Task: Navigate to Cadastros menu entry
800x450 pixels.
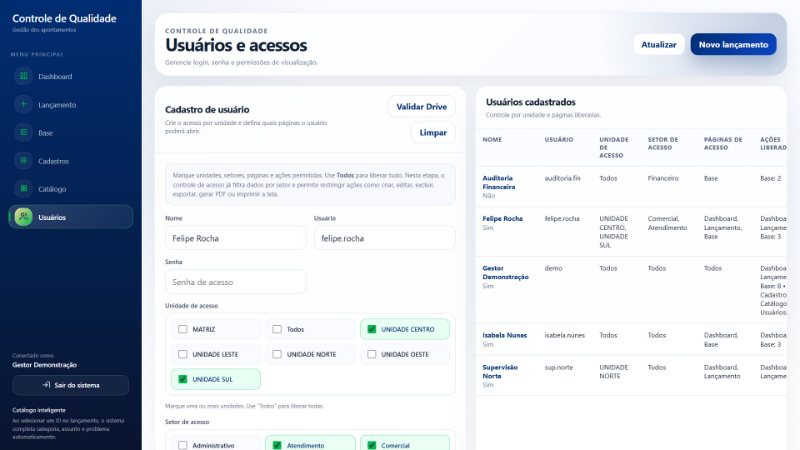Action: (71, 160)
